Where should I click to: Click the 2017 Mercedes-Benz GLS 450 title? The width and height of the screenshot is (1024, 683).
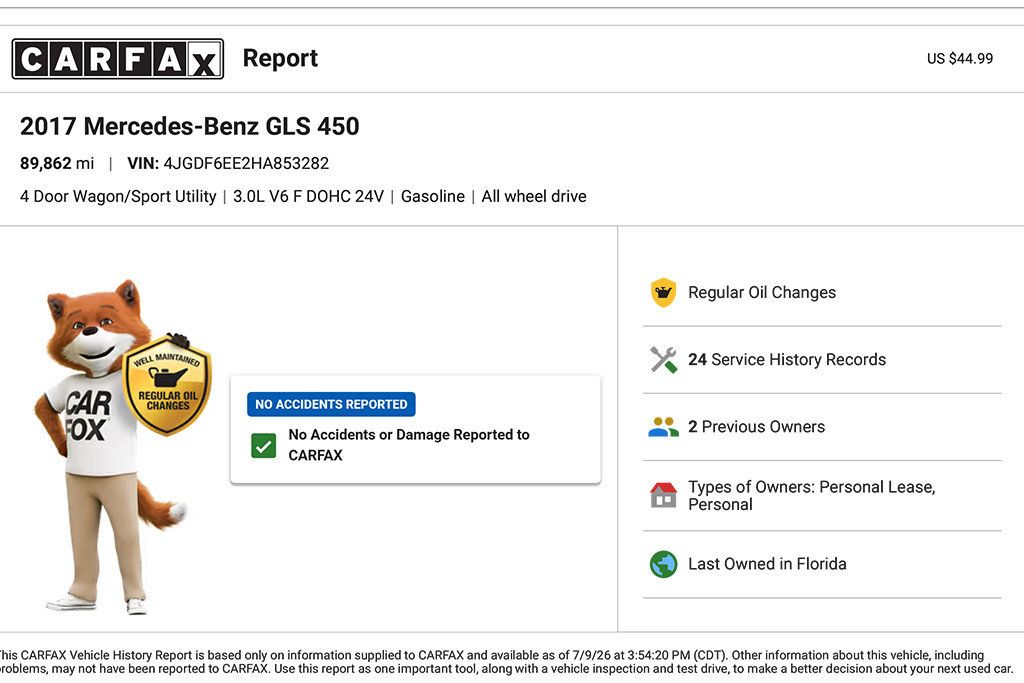click(189, 126)
